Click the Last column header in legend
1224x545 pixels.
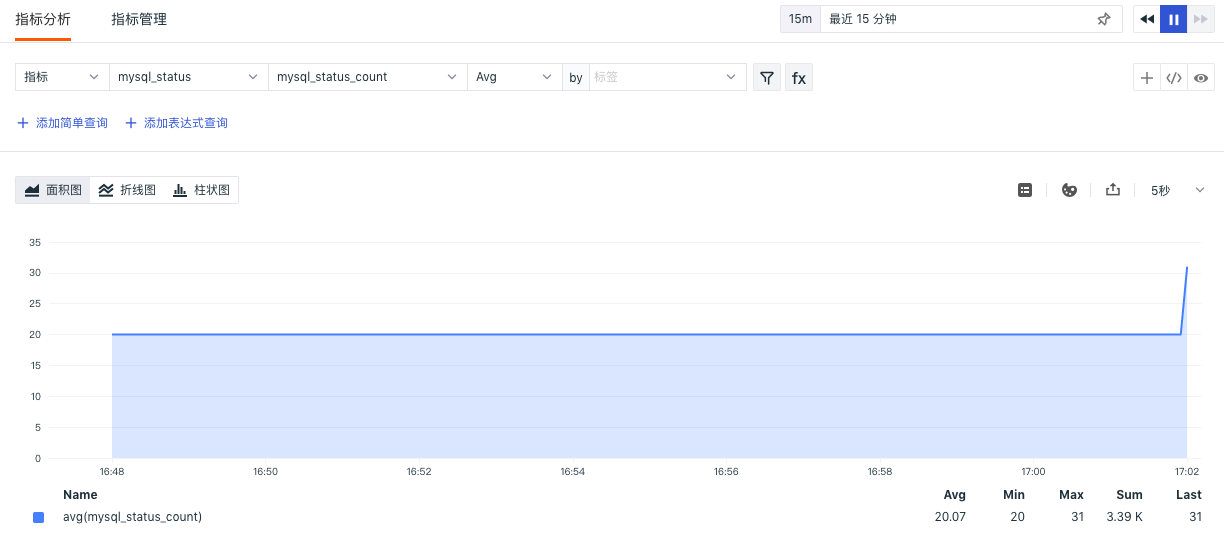click(x=1189, y=495)
